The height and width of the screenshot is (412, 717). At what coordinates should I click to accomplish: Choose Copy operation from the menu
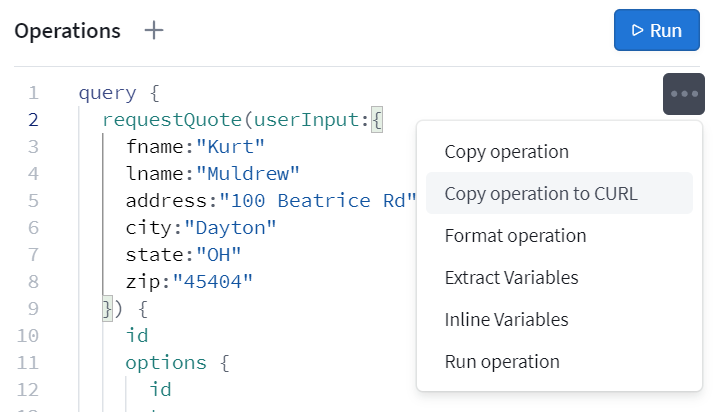pyautogui.click(x=506, y=152)
